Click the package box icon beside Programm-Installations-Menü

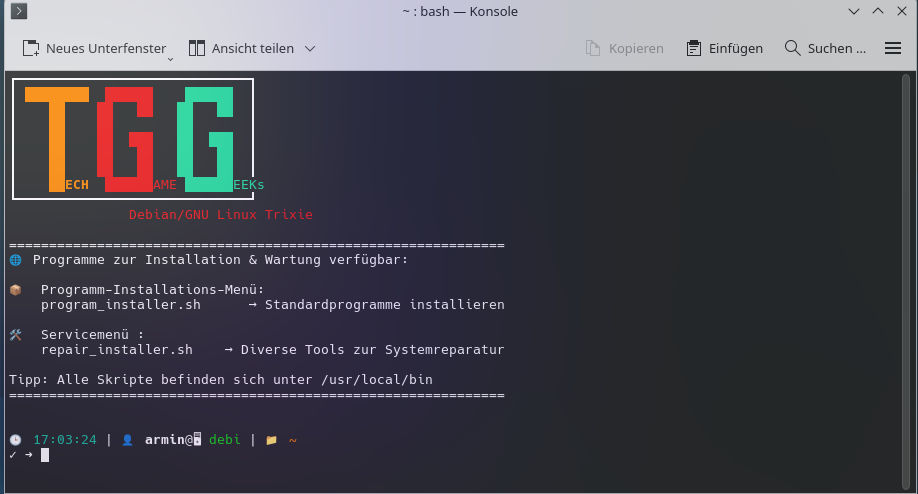(x=15, y=290)
